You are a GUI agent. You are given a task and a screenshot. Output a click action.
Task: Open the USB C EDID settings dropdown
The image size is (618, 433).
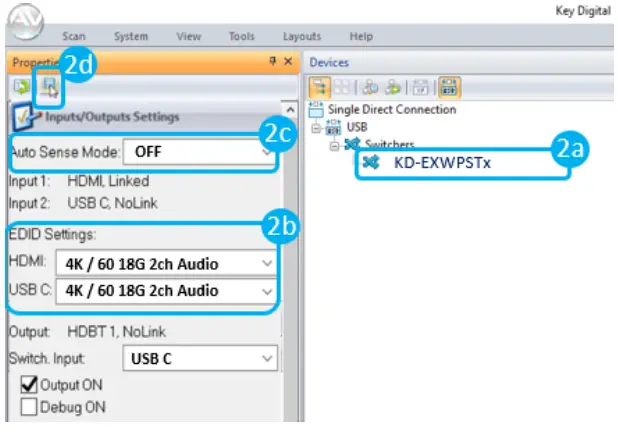pos(166,291)
